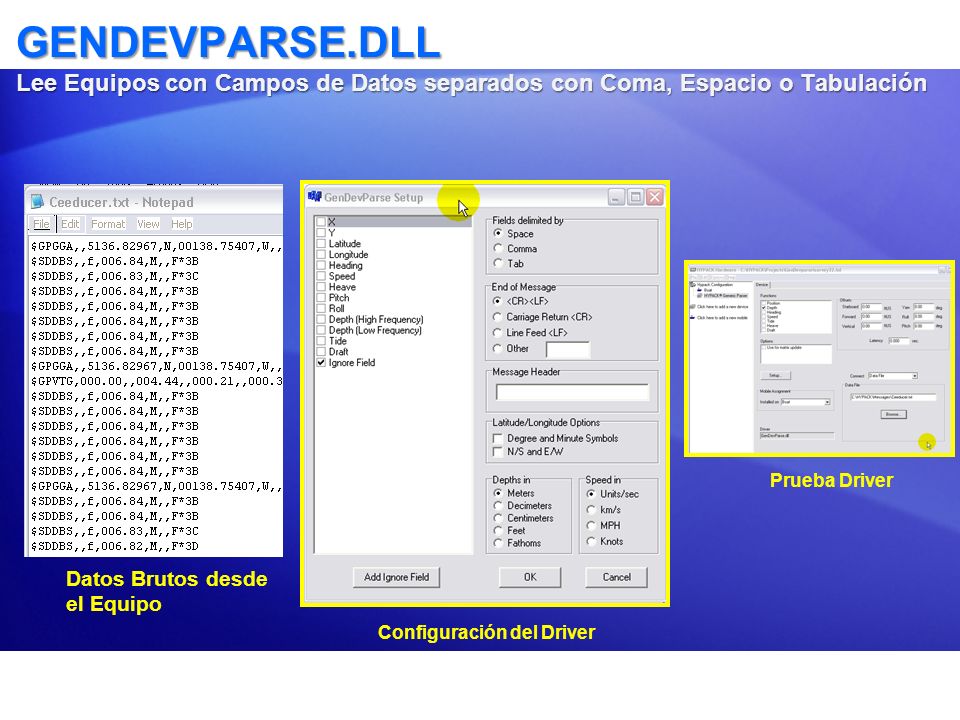The height and width of the screenshot is (720, 960).
Task: Tick the Heading checkbox
Action: point(321,265)
